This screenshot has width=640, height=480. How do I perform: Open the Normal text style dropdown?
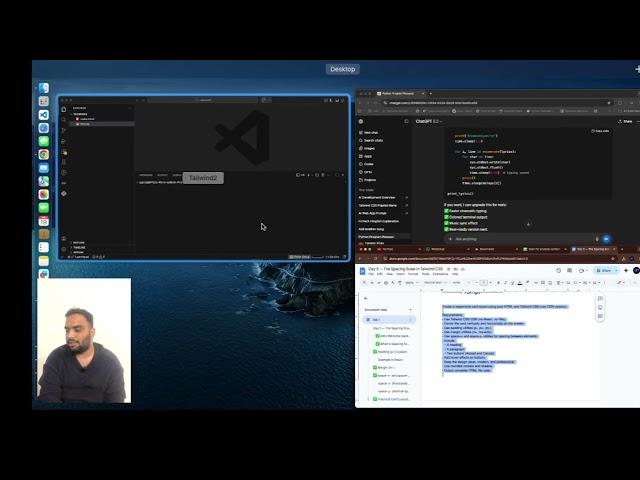click(432, 282)
